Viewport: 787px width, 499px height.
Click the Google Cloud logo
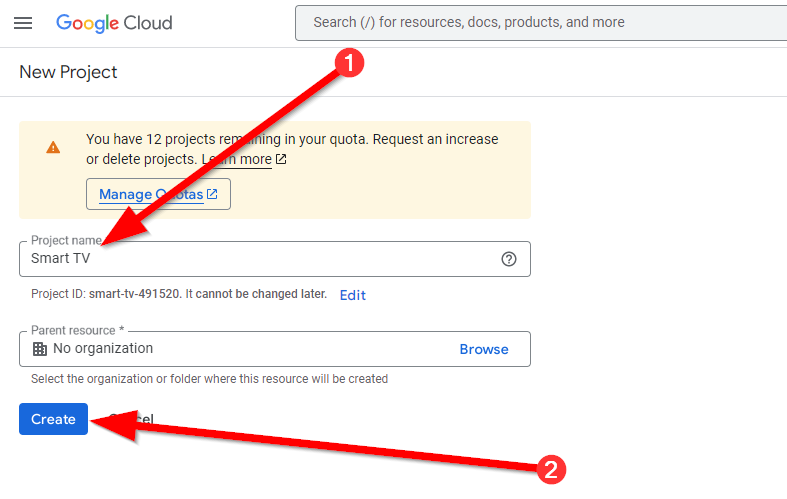[114, 22]
